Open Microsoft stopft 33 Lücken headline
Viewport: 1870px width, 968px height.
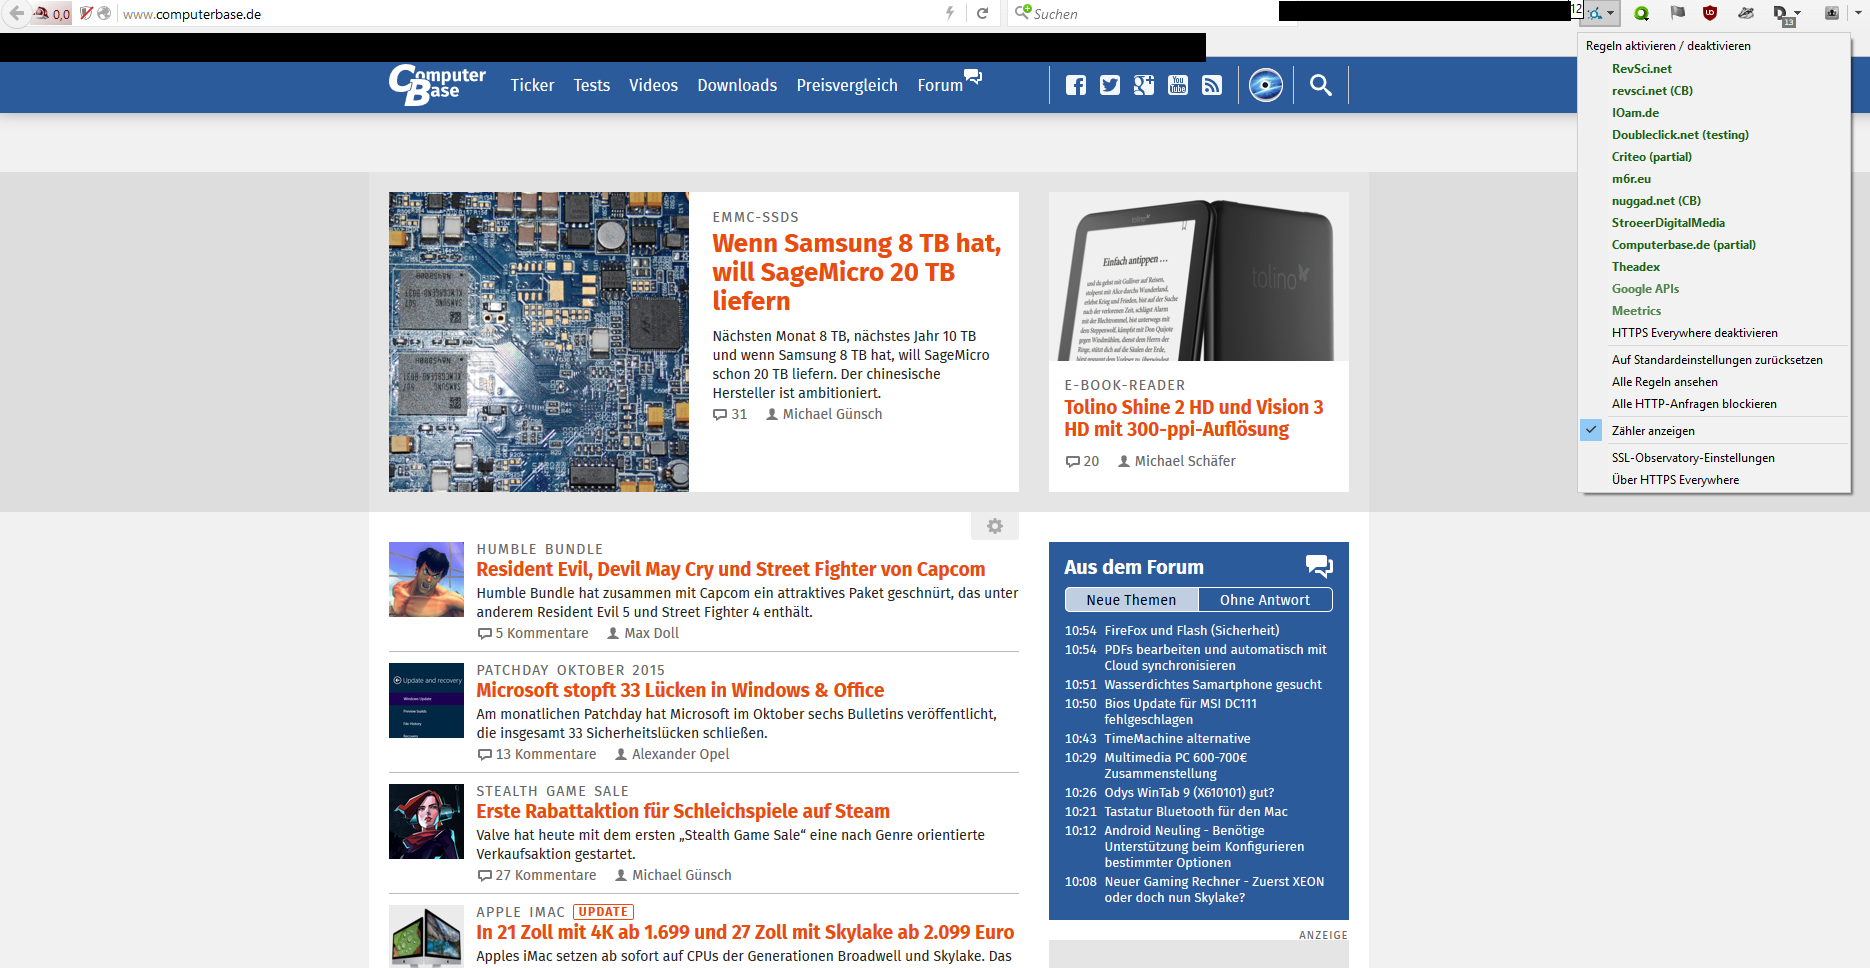(680, 690)
